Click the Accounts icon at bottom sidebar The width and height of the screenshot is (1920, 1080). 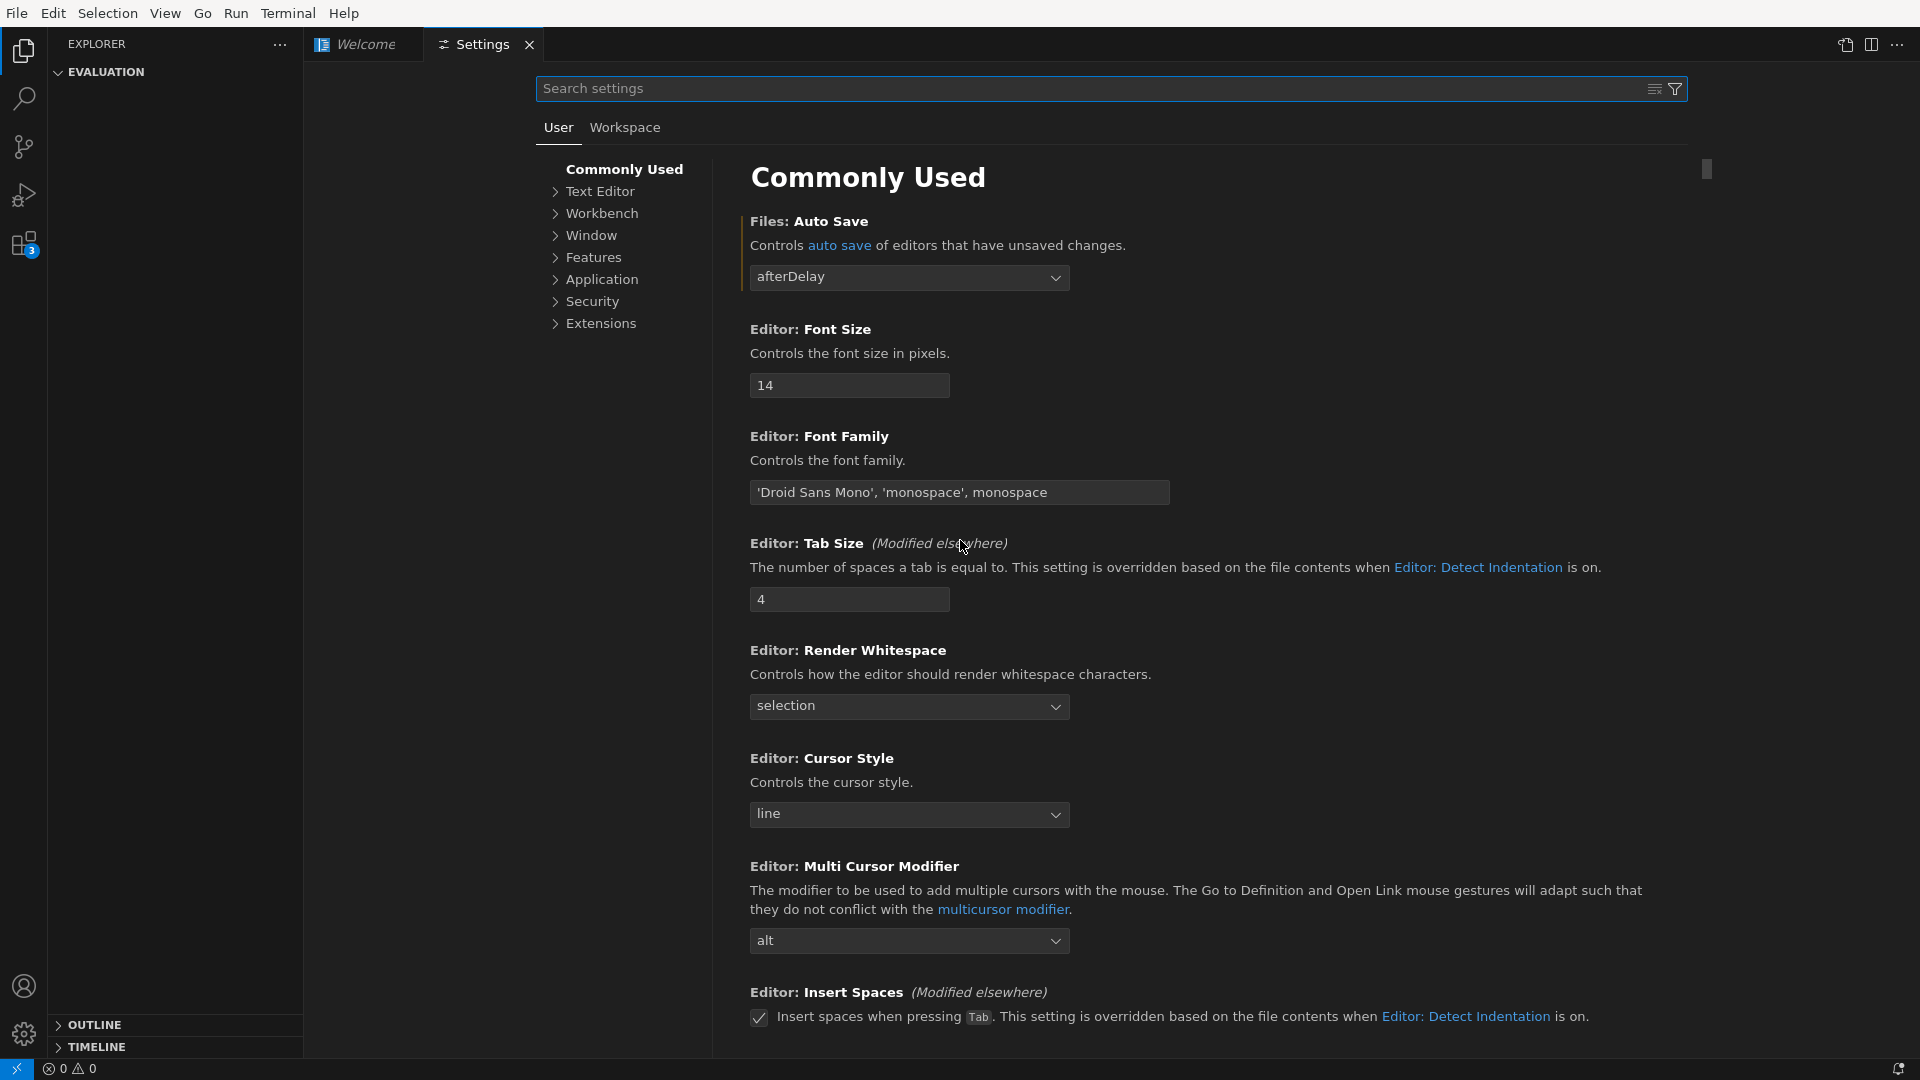click(x=24, y=986)
